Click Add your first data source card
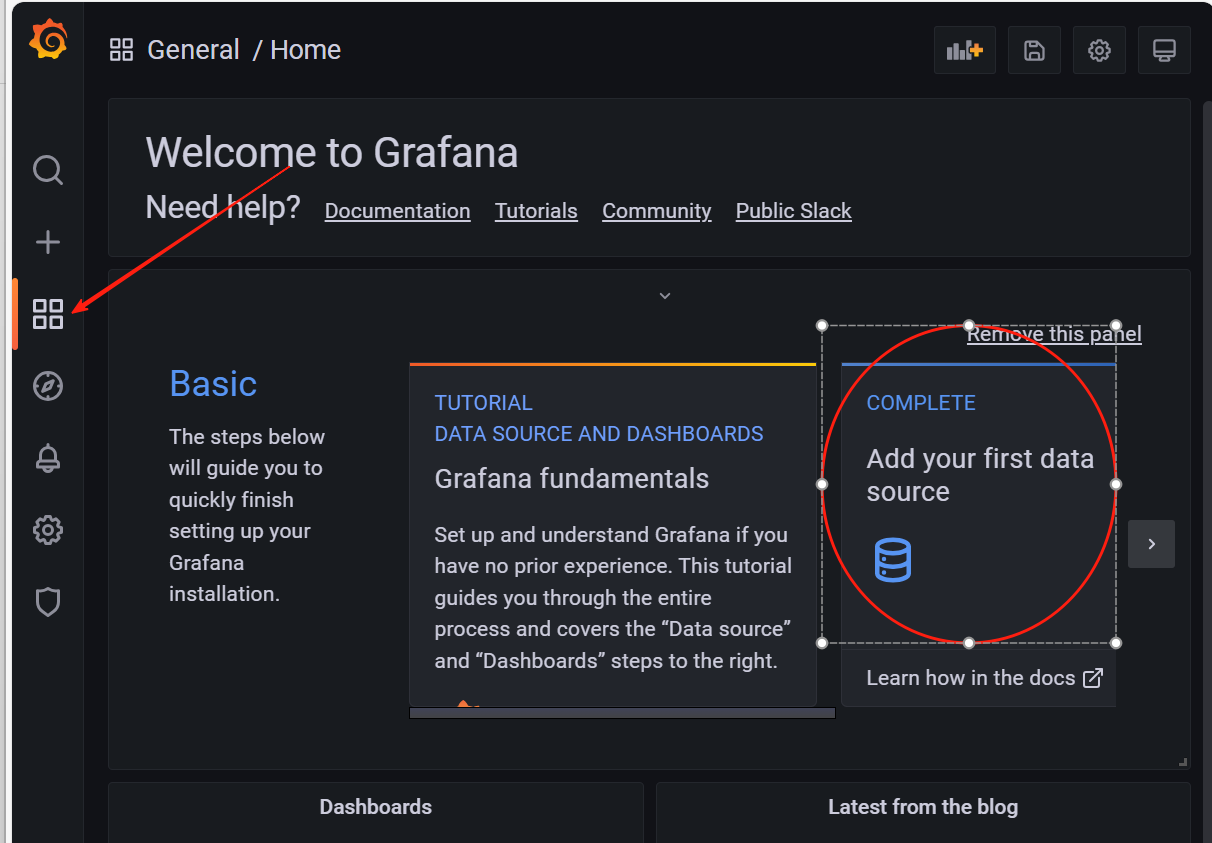 coord(979,535)
